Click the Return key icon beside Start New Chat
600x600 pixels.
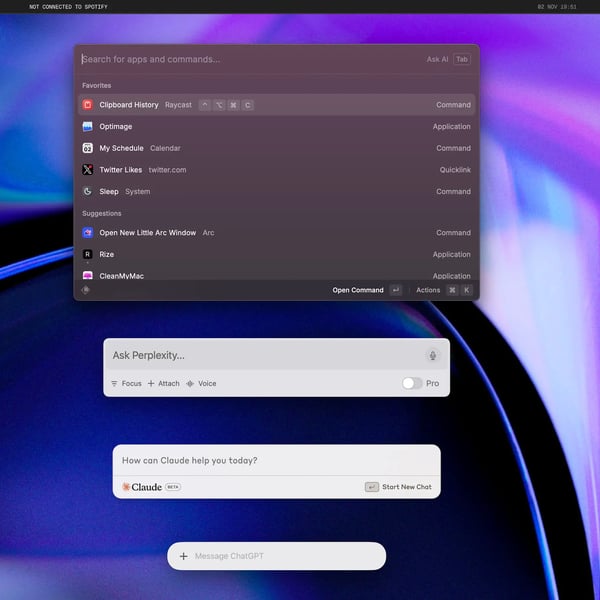pyautogui.click(x=372, y=487)
